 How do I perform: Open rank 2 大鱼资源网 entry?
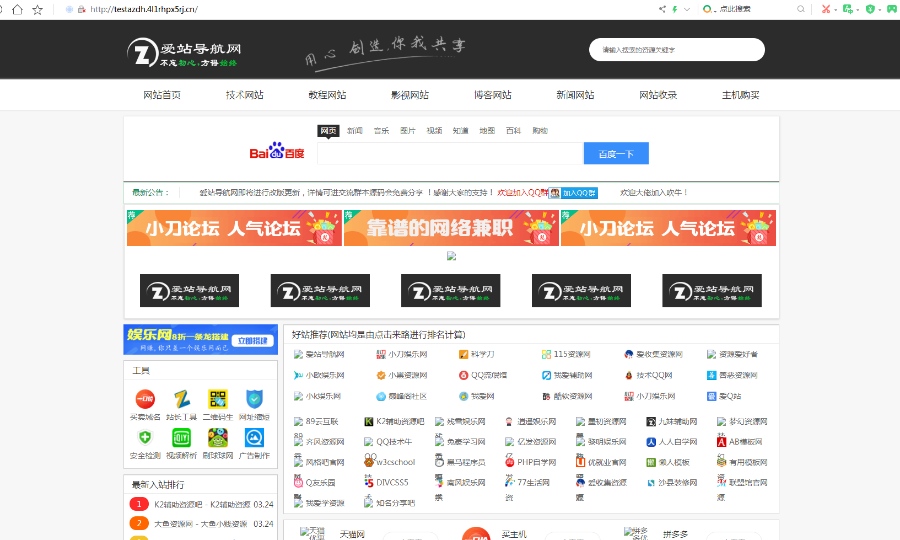coord(201,523)
